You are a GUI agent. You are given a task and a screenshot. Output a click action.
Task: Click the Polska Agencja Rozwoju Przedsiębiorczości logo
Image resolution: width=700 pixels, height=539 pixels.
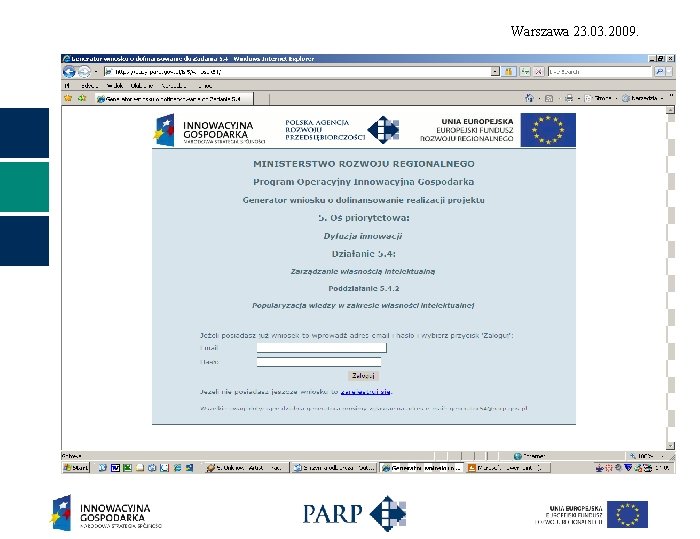pos(342,130)
